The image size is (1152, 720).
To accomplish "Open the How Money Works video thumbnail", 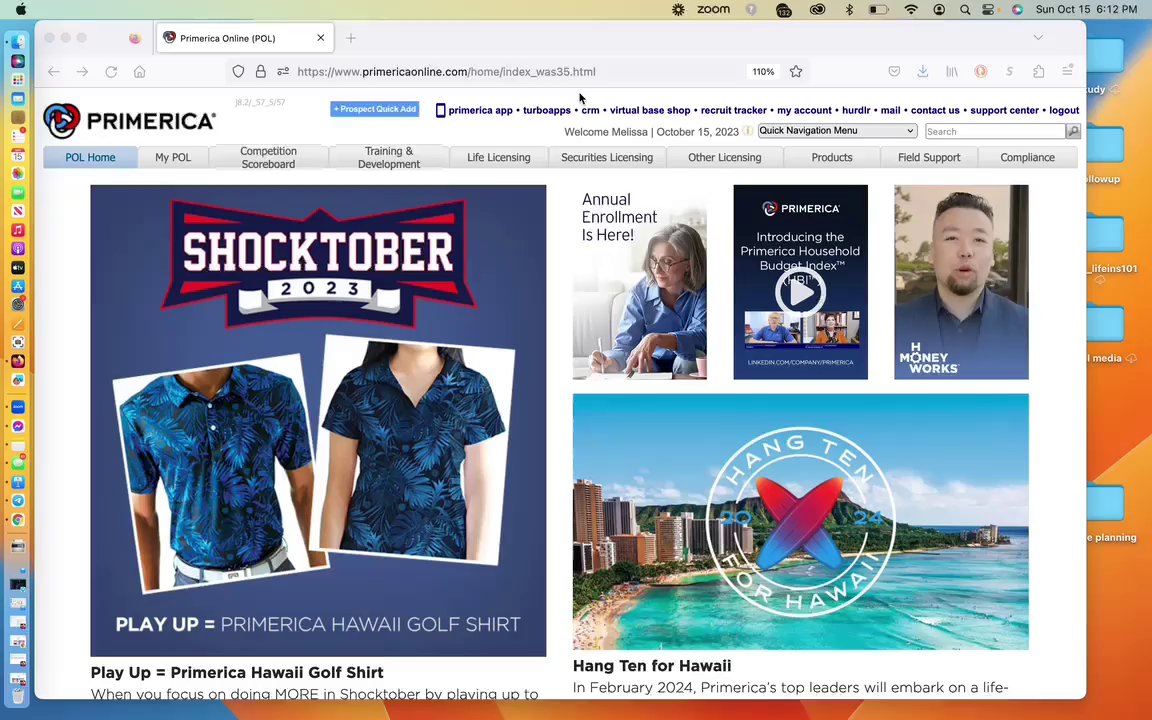I will pos(961,282).
